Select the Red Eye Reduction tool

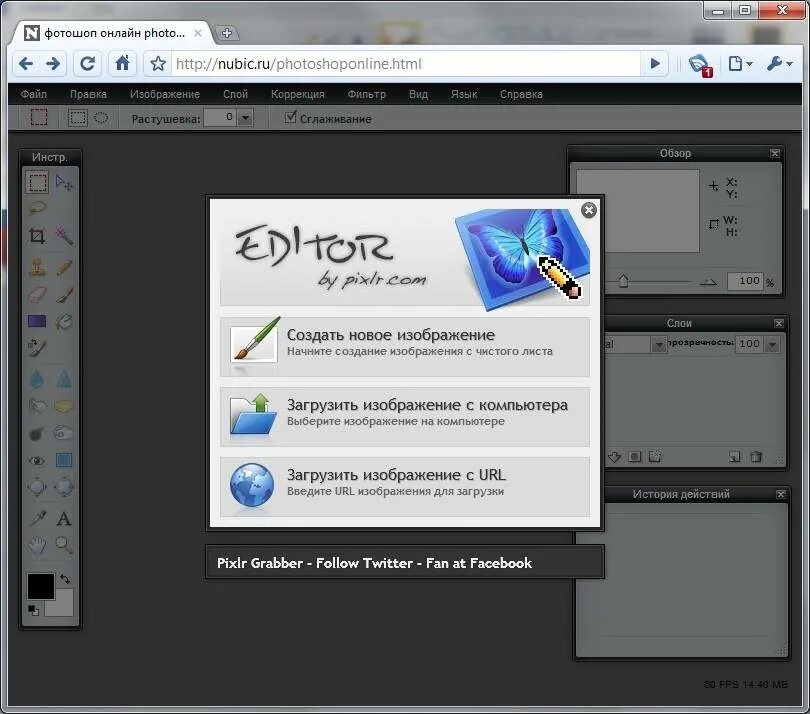pos(37,460)
